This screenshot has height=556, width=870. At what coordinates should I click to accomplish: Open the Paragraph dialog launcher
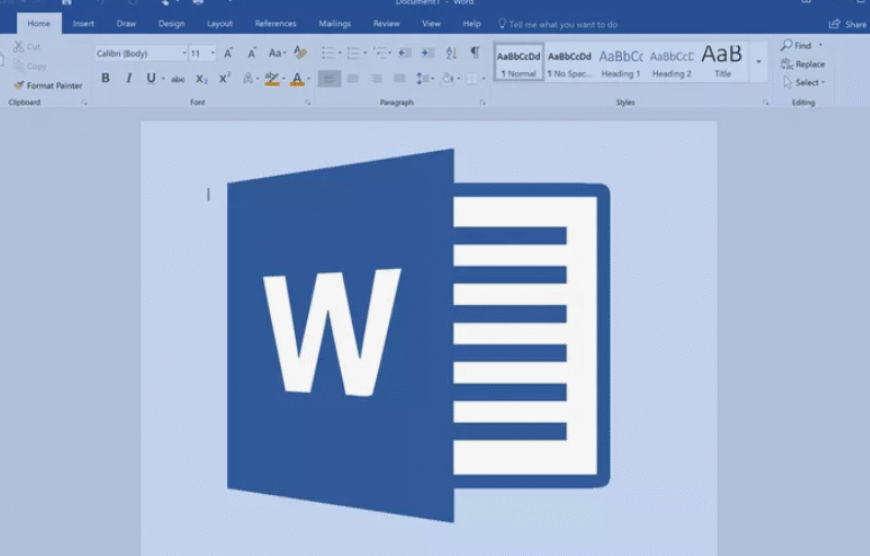483,103
